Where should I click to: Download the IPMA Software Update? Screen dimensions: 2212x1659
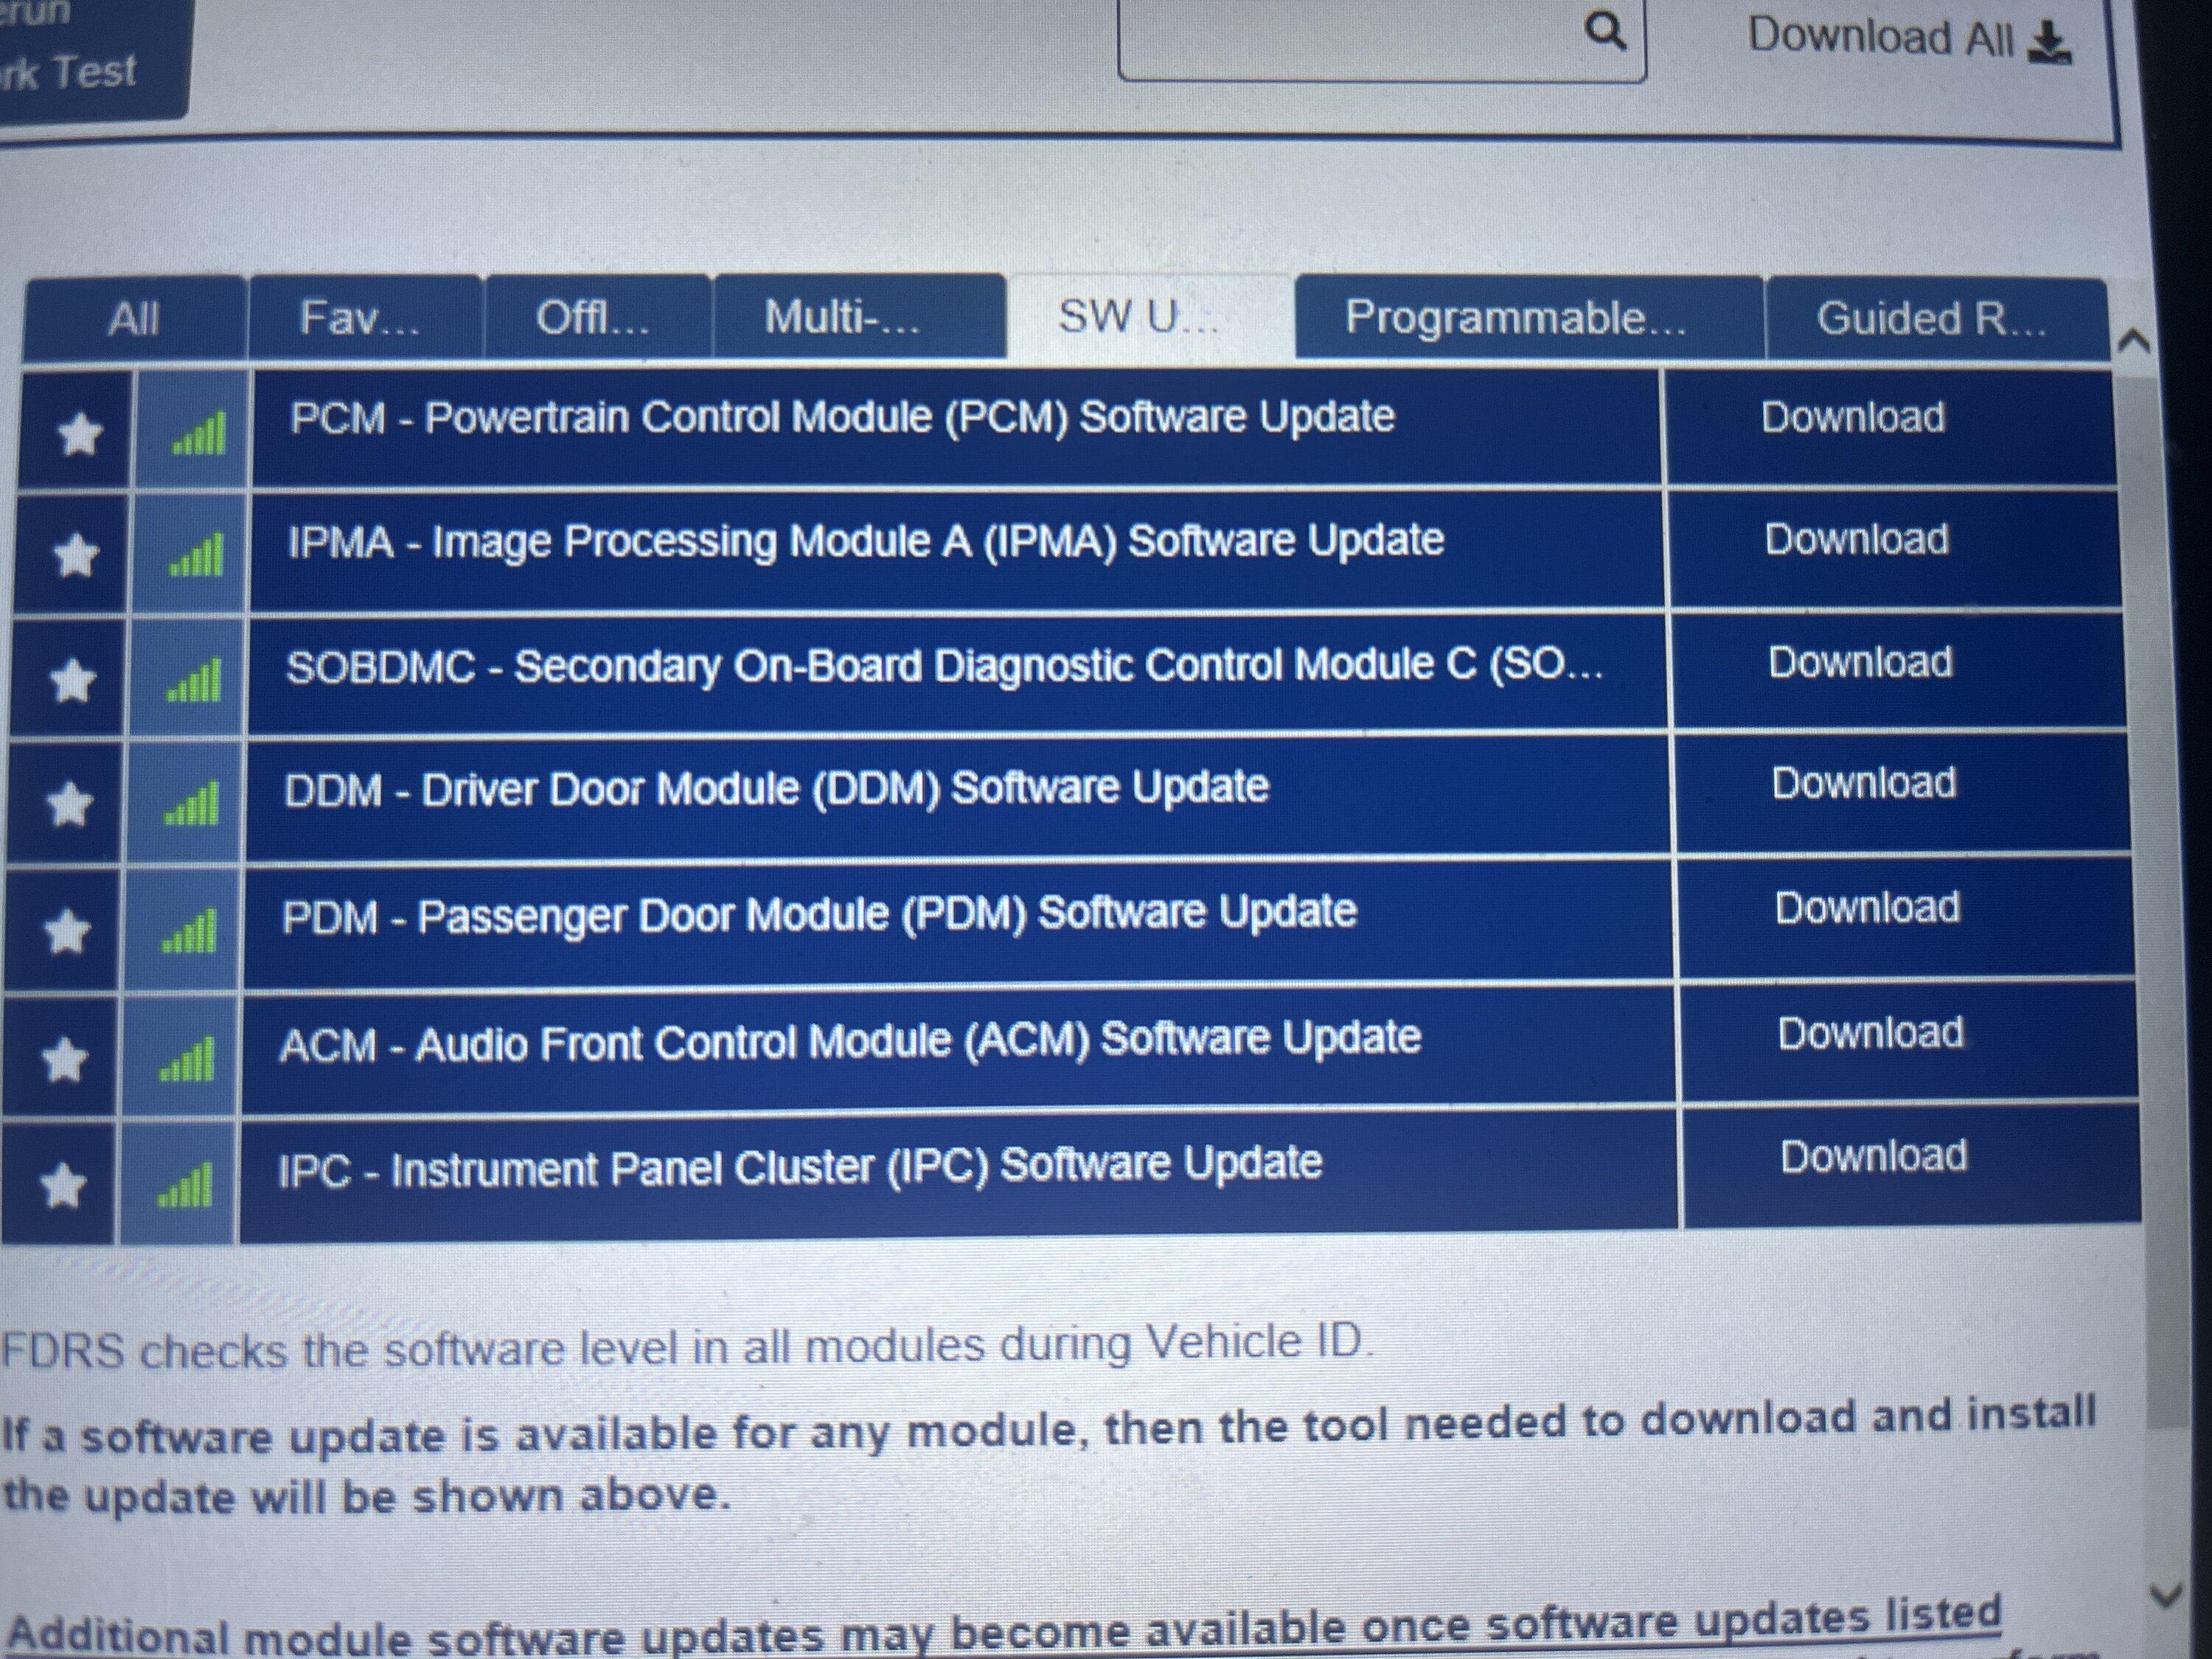click(1857, 539)
